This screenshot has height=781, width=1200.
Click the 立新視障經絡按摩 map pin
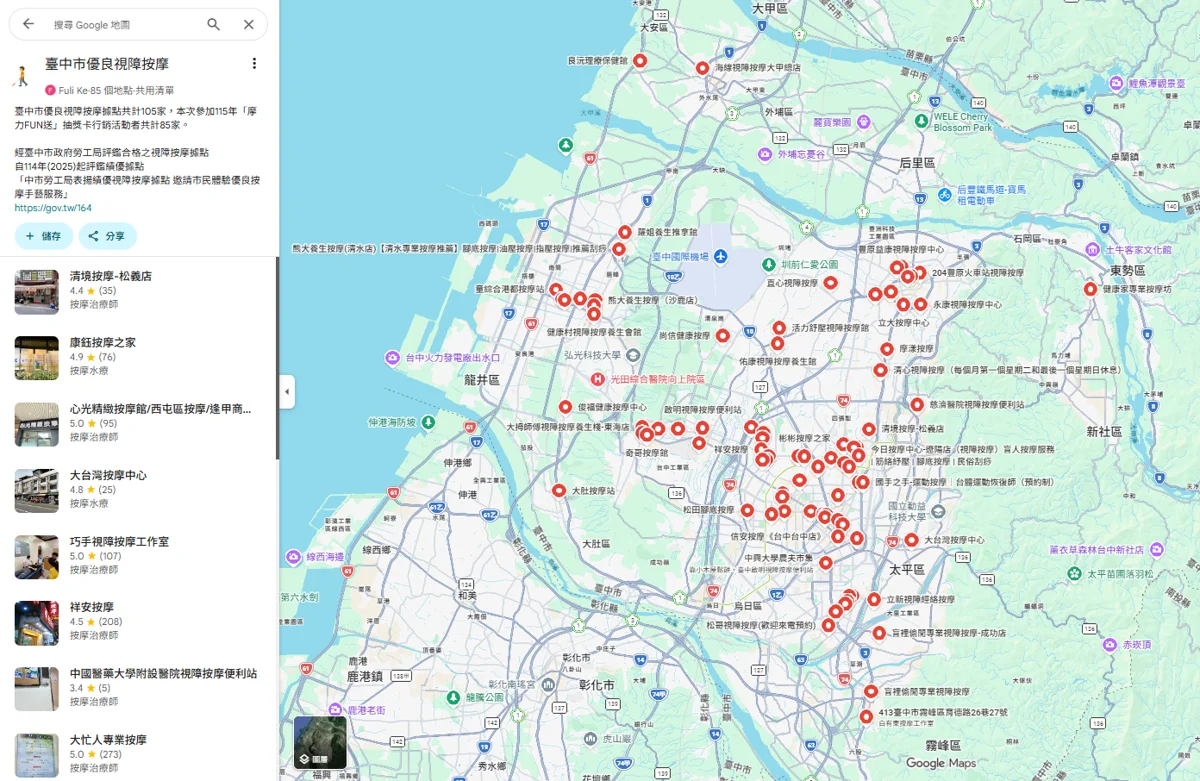pyautogui.click(x=874, y=600)
